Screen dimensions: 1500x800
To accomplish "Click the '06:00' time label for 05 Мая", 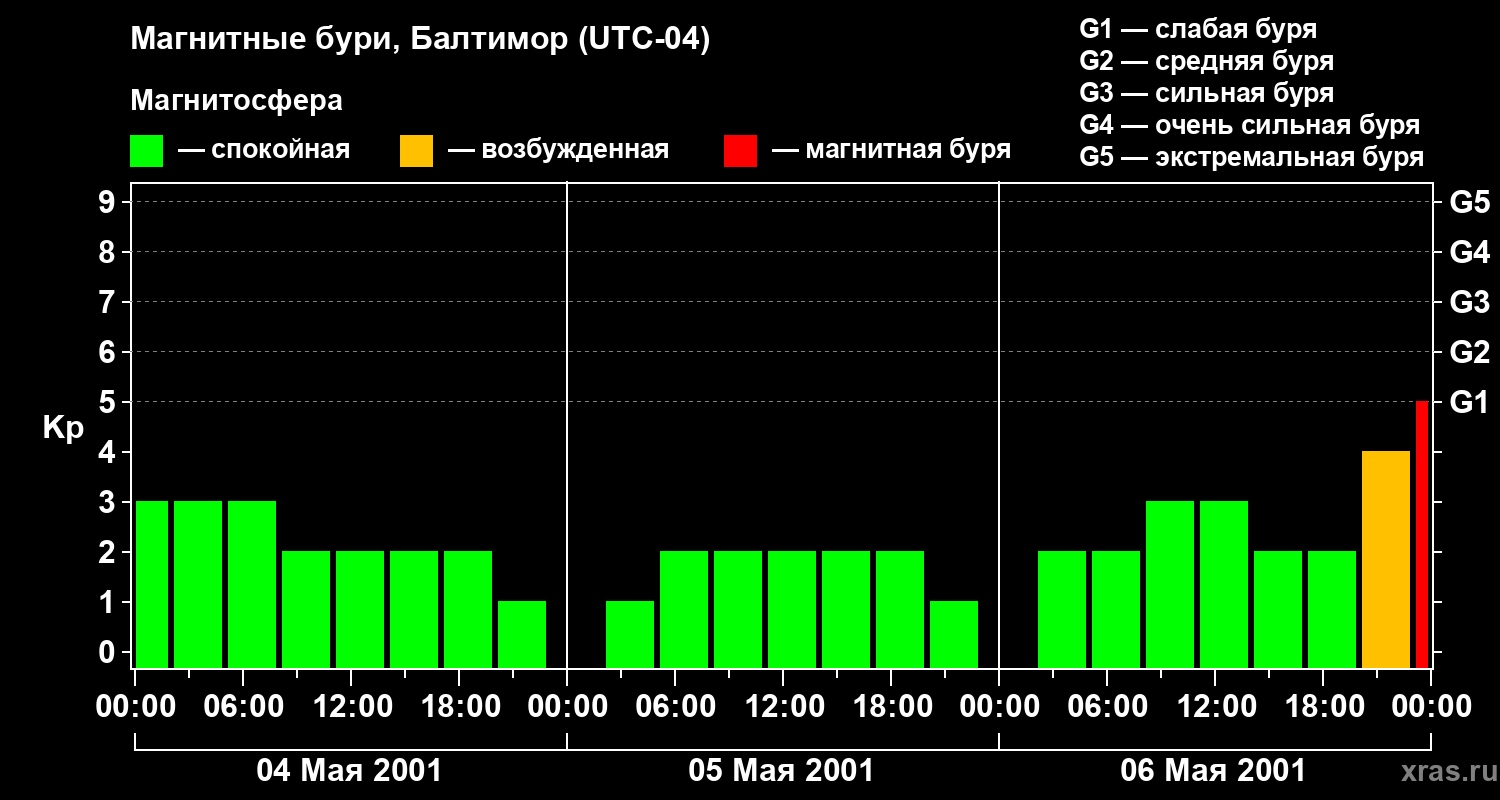I will click(x=675, y=706).
